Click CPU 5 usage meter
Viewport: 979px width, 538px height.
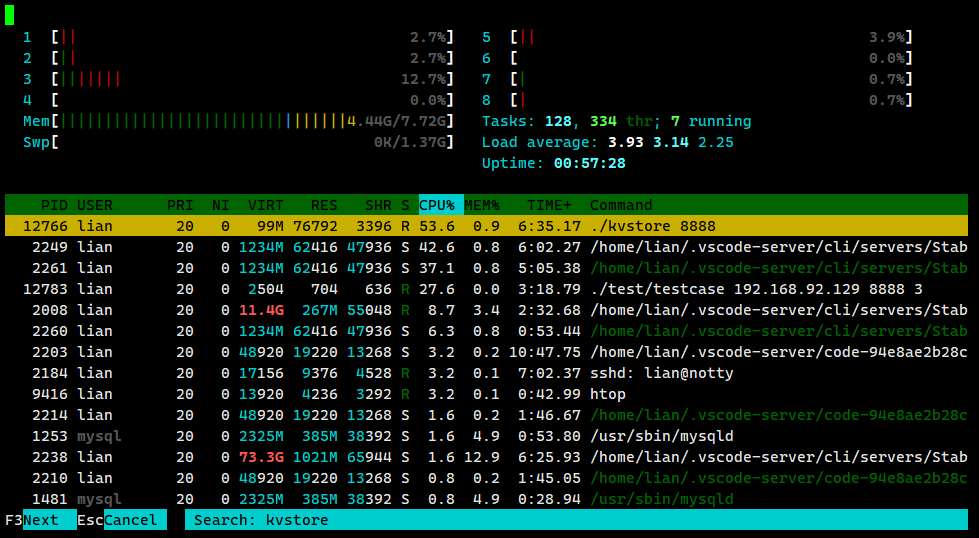click(697, 37)
